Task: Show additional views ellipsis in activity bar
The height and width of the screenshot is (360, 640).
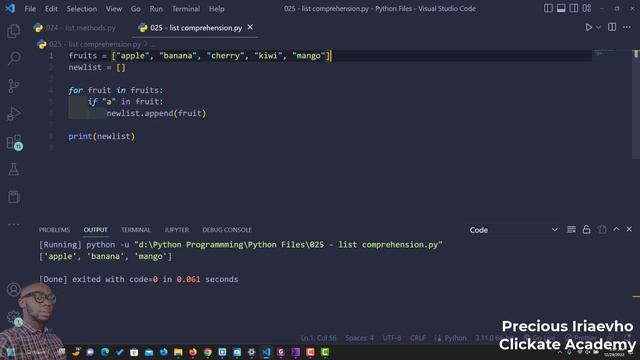Action: (13, 224)
